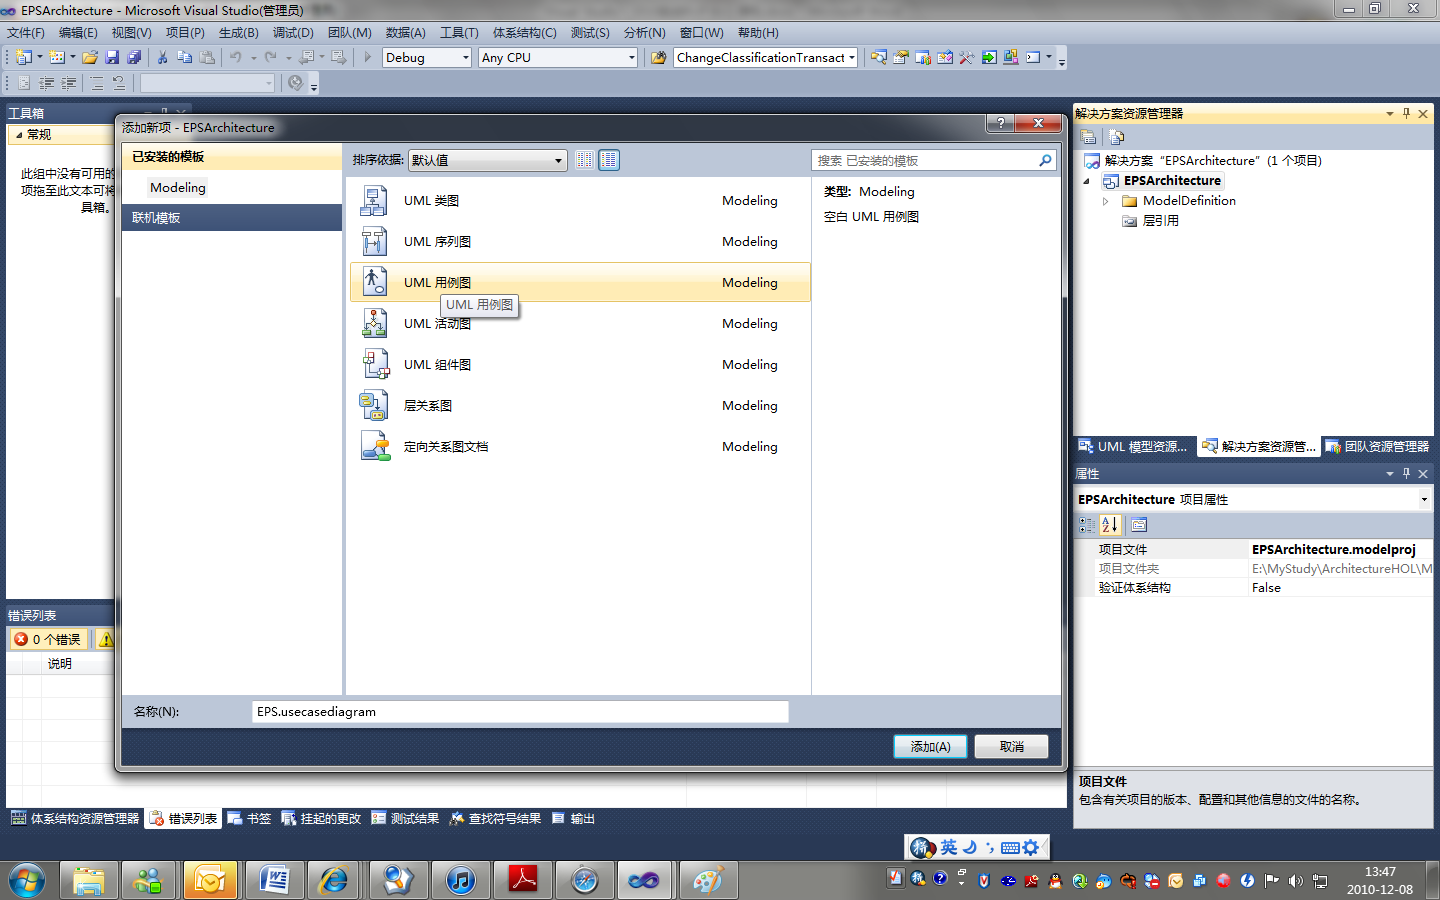Screen dimensions: 1440x900
Task: Click the Copy icon in toolbar
Action: point(184,58)
